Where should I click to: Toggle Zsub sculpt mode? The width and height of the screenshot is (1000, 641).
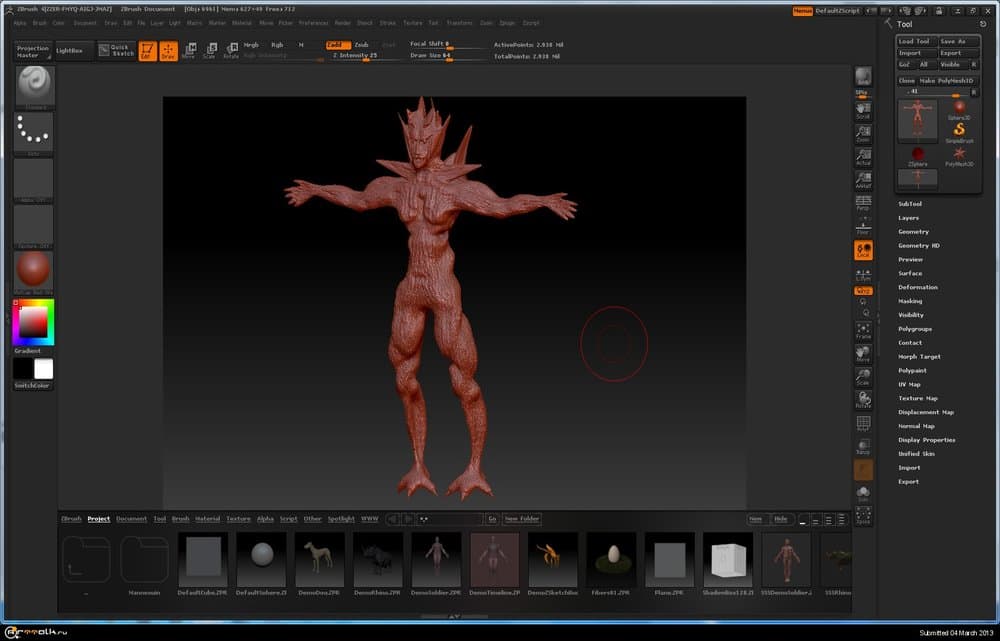[x=361, y=45]
